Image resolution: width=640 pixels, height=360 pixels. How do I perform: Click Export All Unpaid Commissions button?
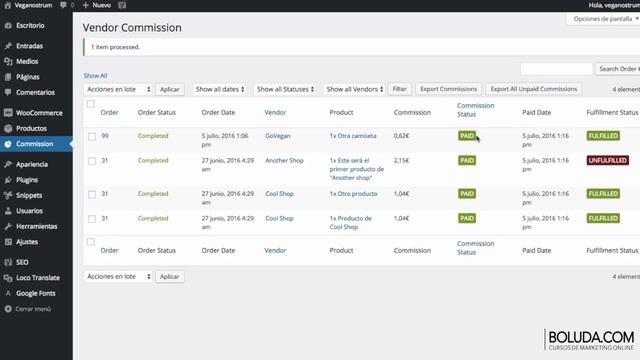point(533,89)
